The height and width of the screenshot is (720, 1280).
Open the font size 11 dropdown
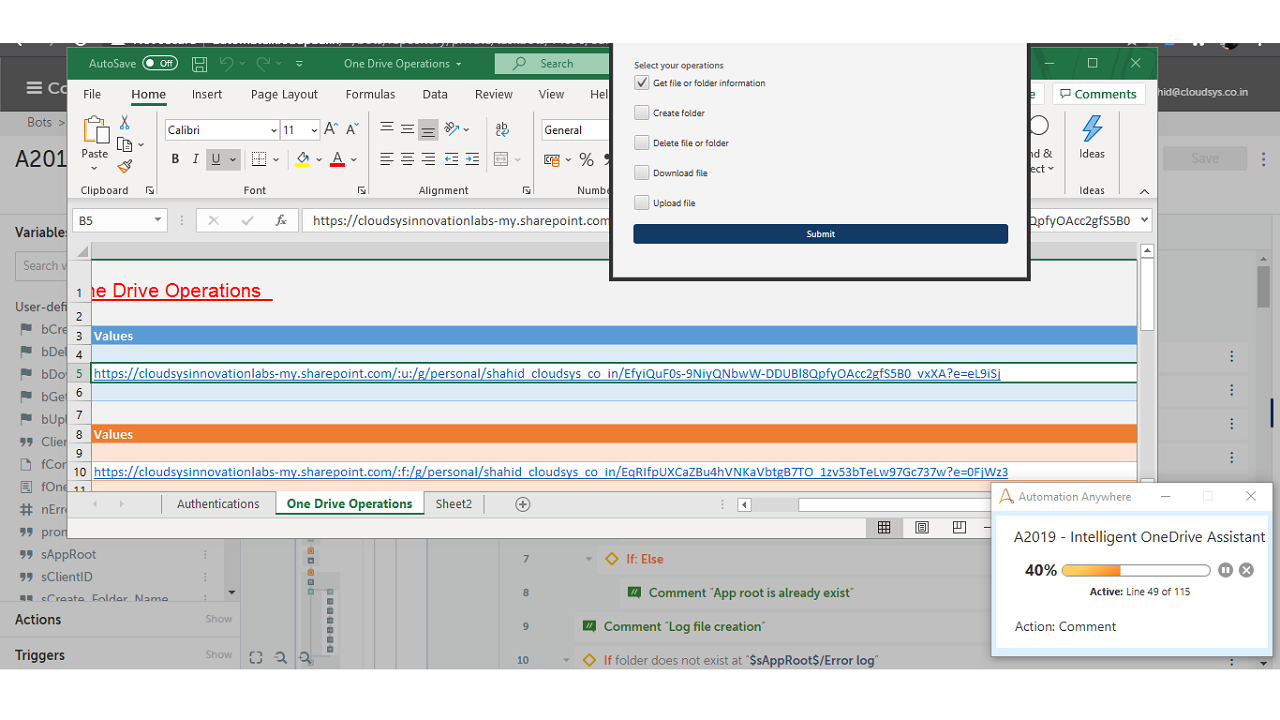coord(313,130)
